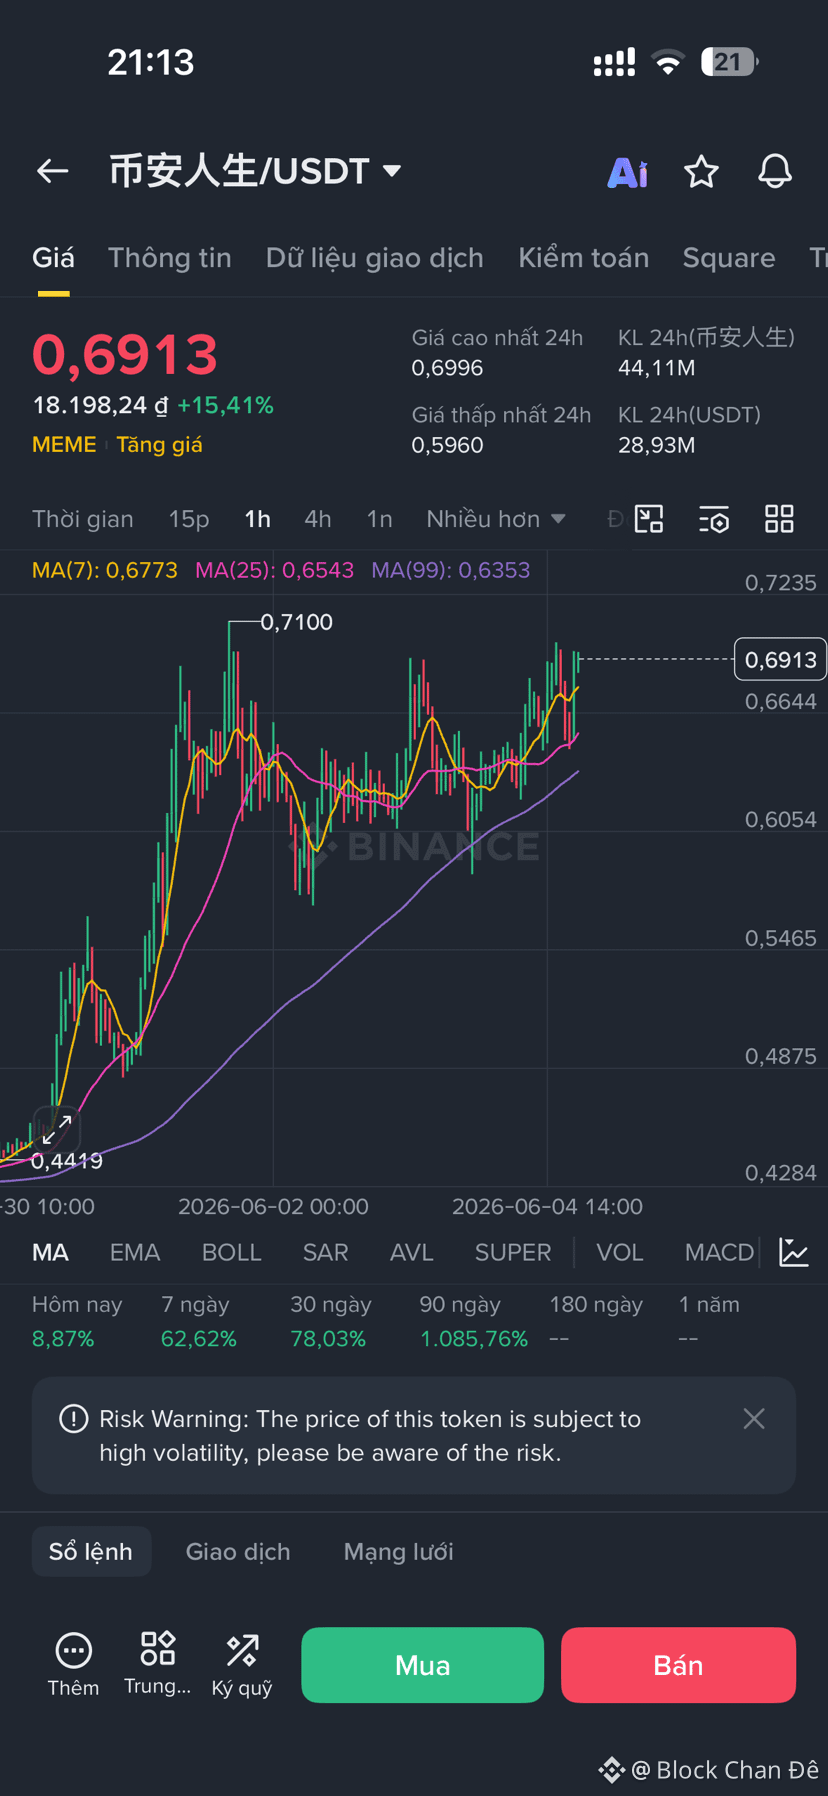Open Nhiều hơn timeframe dropdown

point(496,519)
